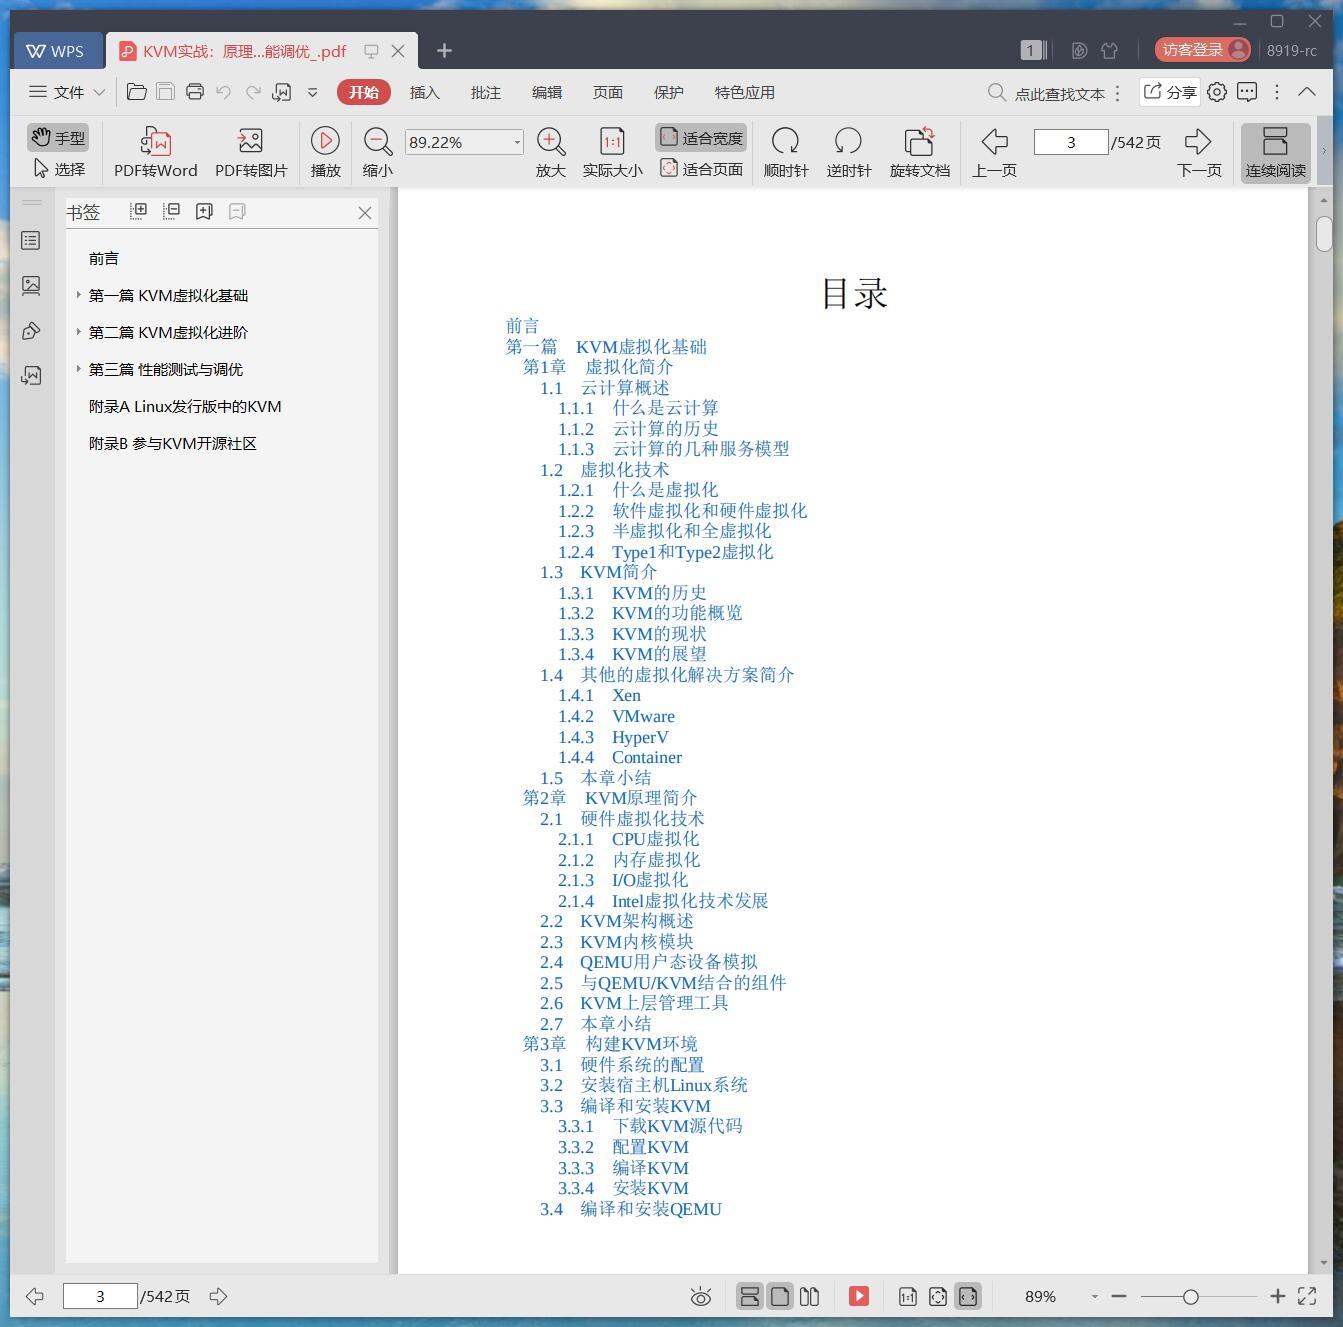Open 前言 bookmark
The width and height of the screenshot is (1343, 1327).
[104, 258]
